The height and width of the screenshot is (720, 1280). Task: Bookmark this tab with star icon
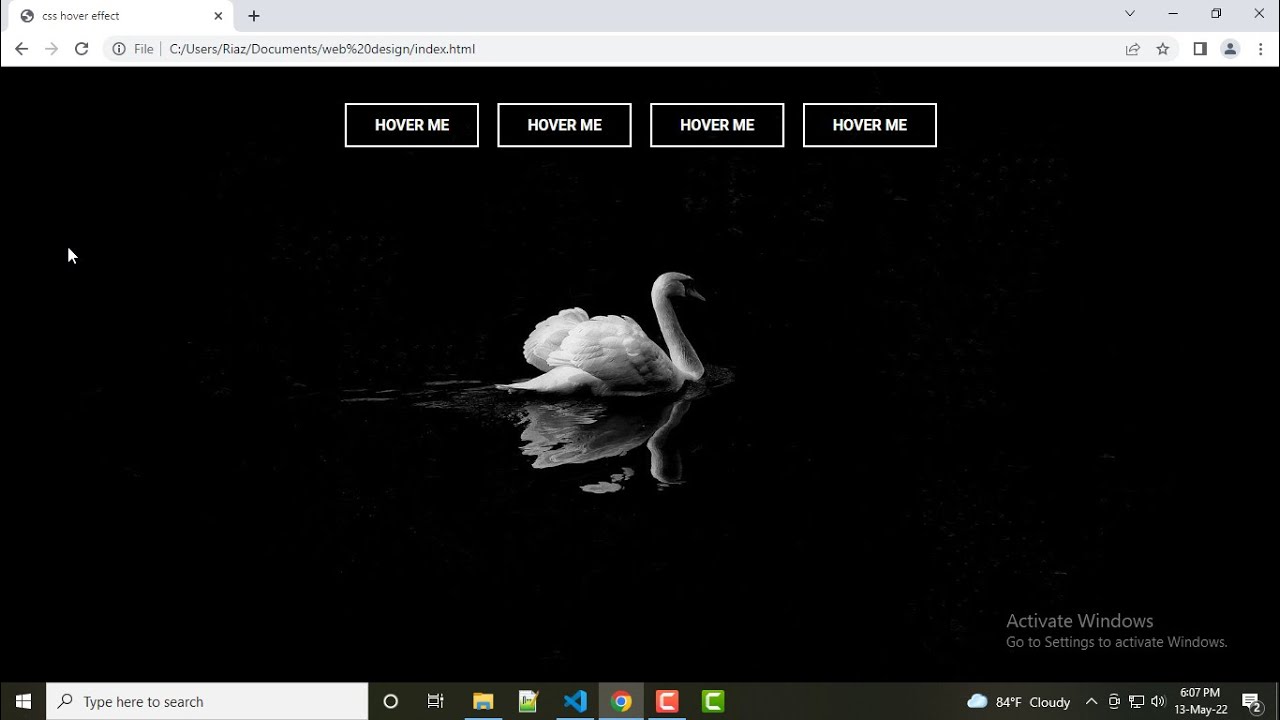point(1163,49)
